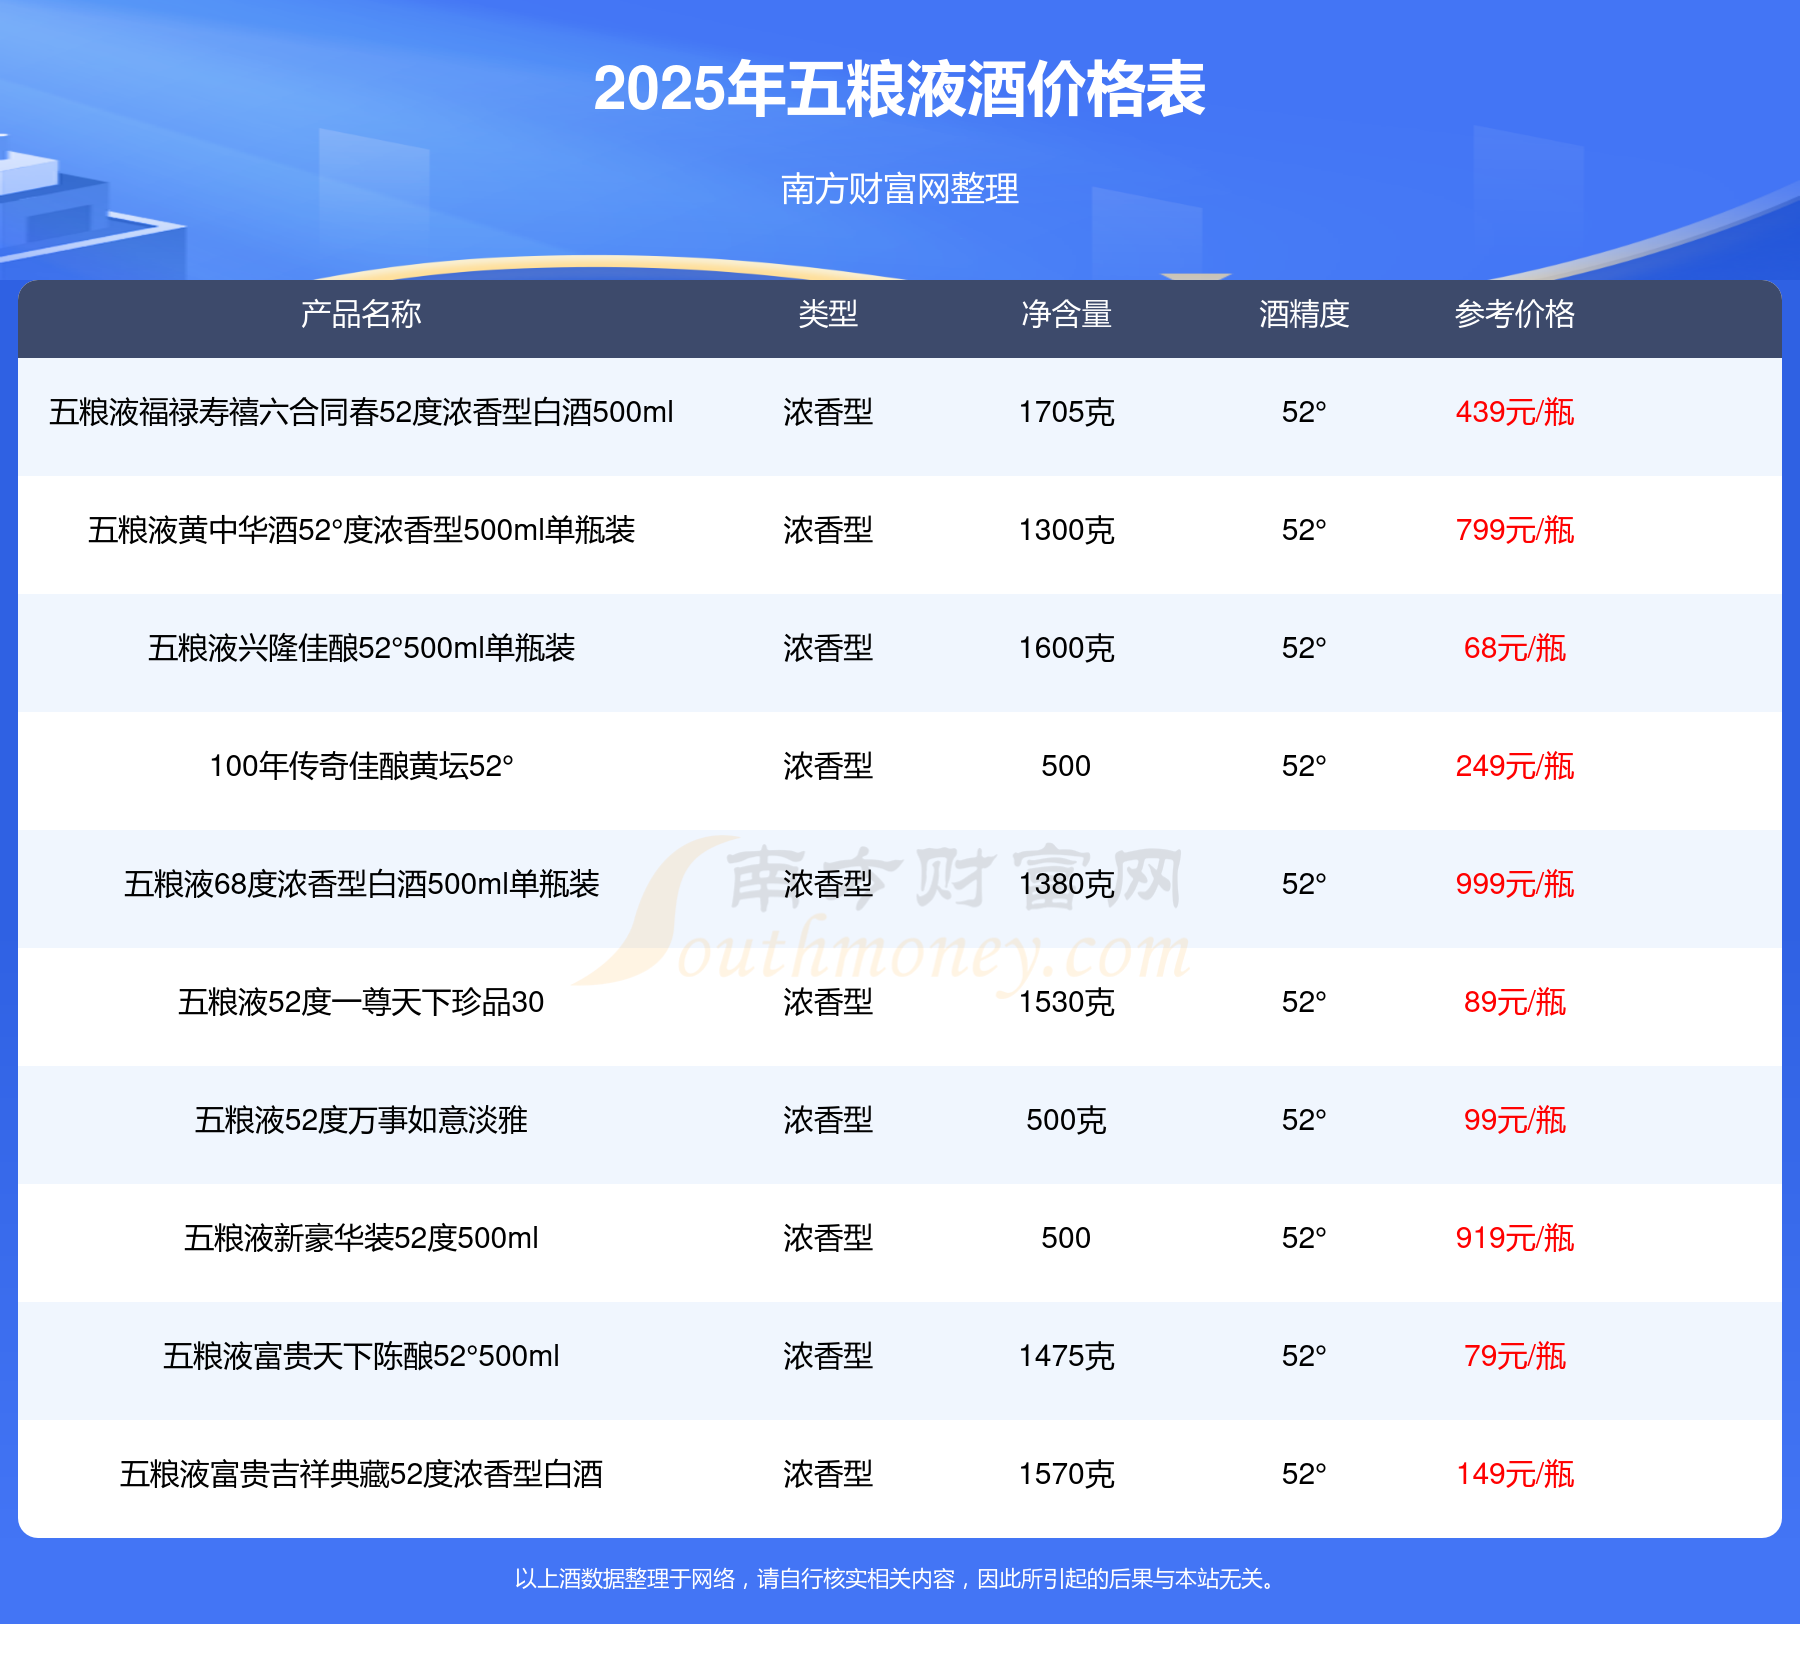This screenshot has width=1800, height=1670.
Task: Click price 89元/瓶
Action: point(1515,1002)
